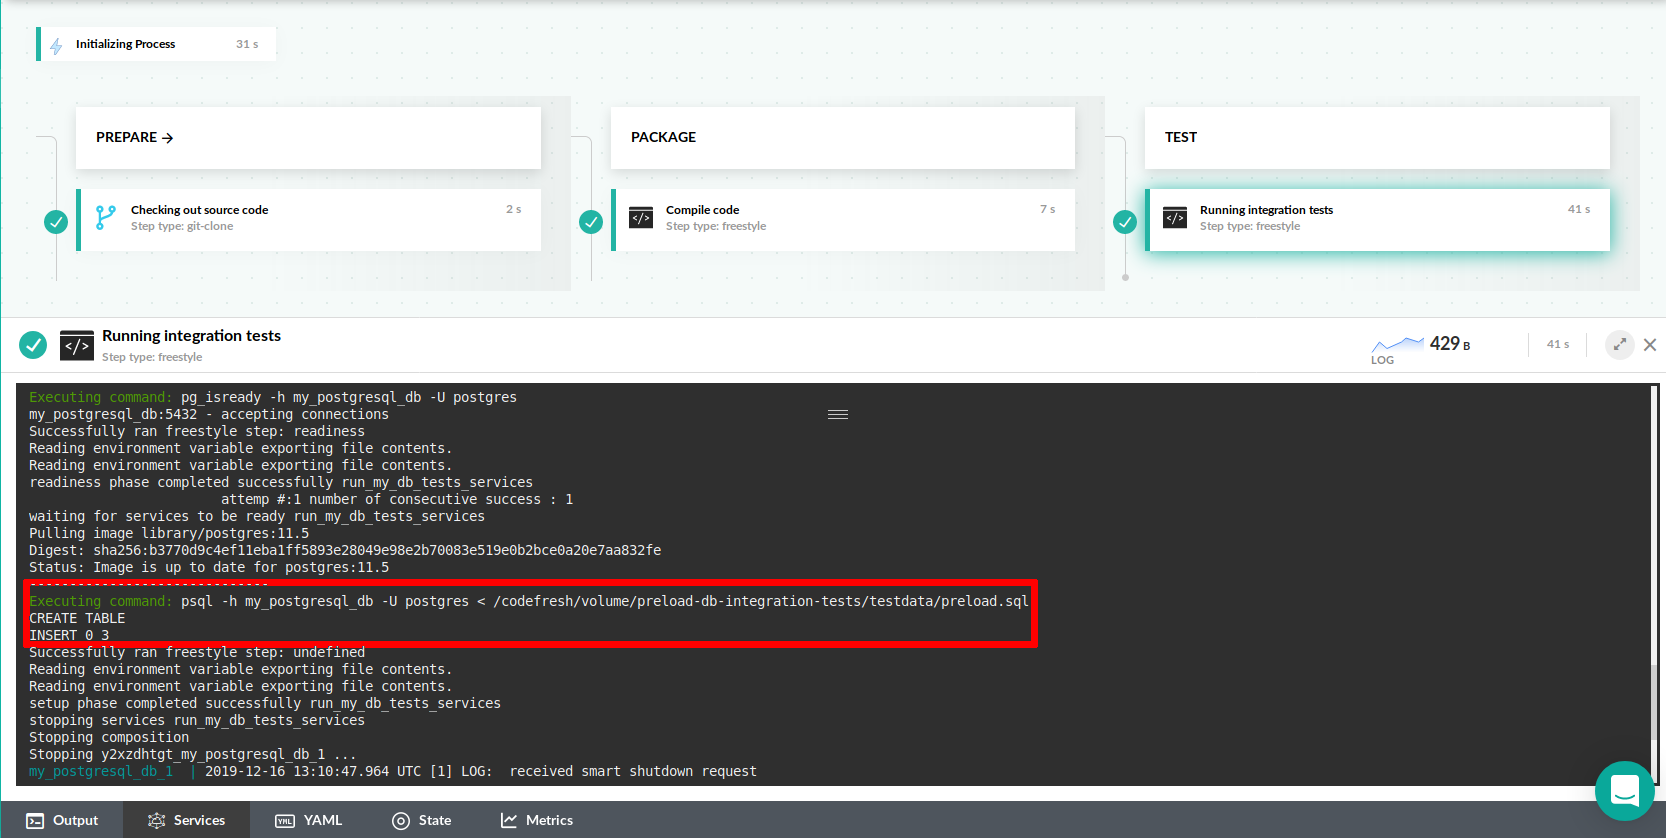This screenshot has height=838, width=1666.
Task: Select the Checking out source code step
Action: [x=310, y=219]
